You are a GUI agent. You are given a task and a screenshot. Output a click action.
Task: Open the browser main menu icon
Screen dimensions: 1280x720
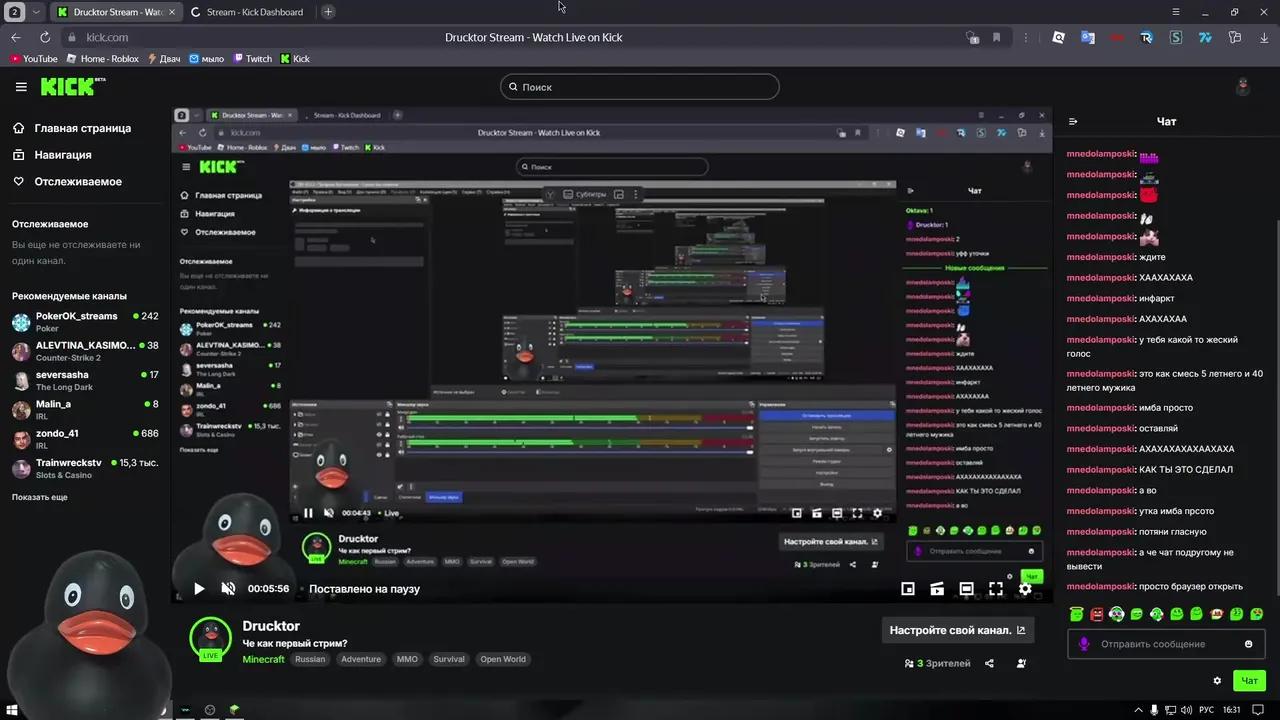pos(1176,12)
